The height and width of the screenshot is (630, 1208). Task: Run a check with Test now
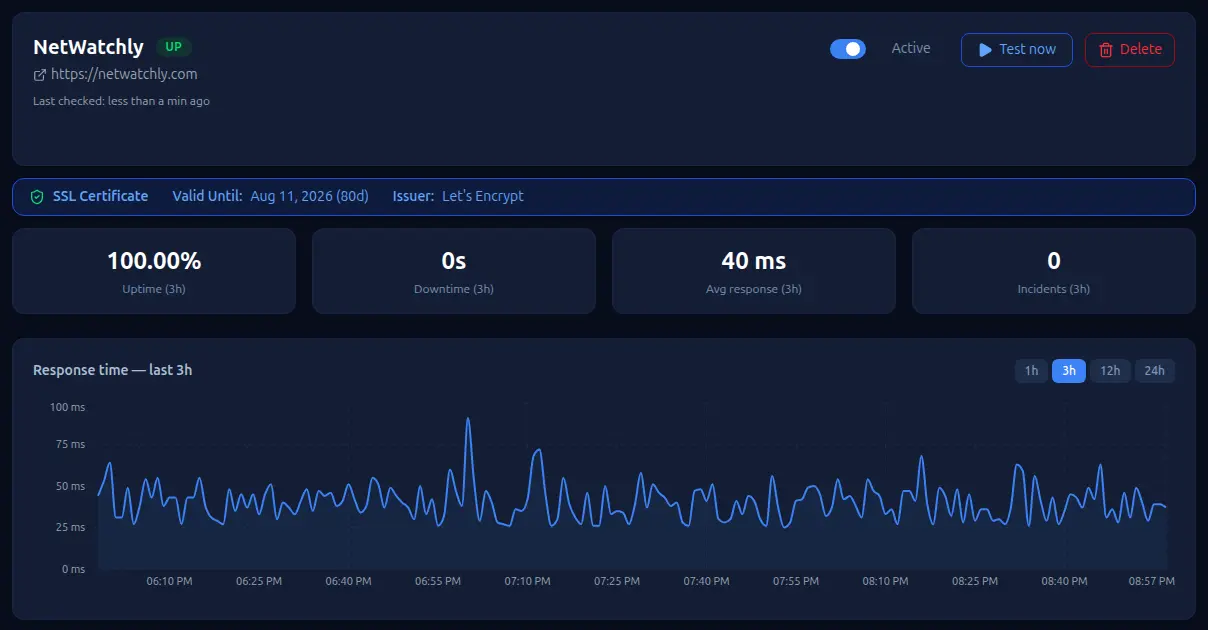(1017, 49)
